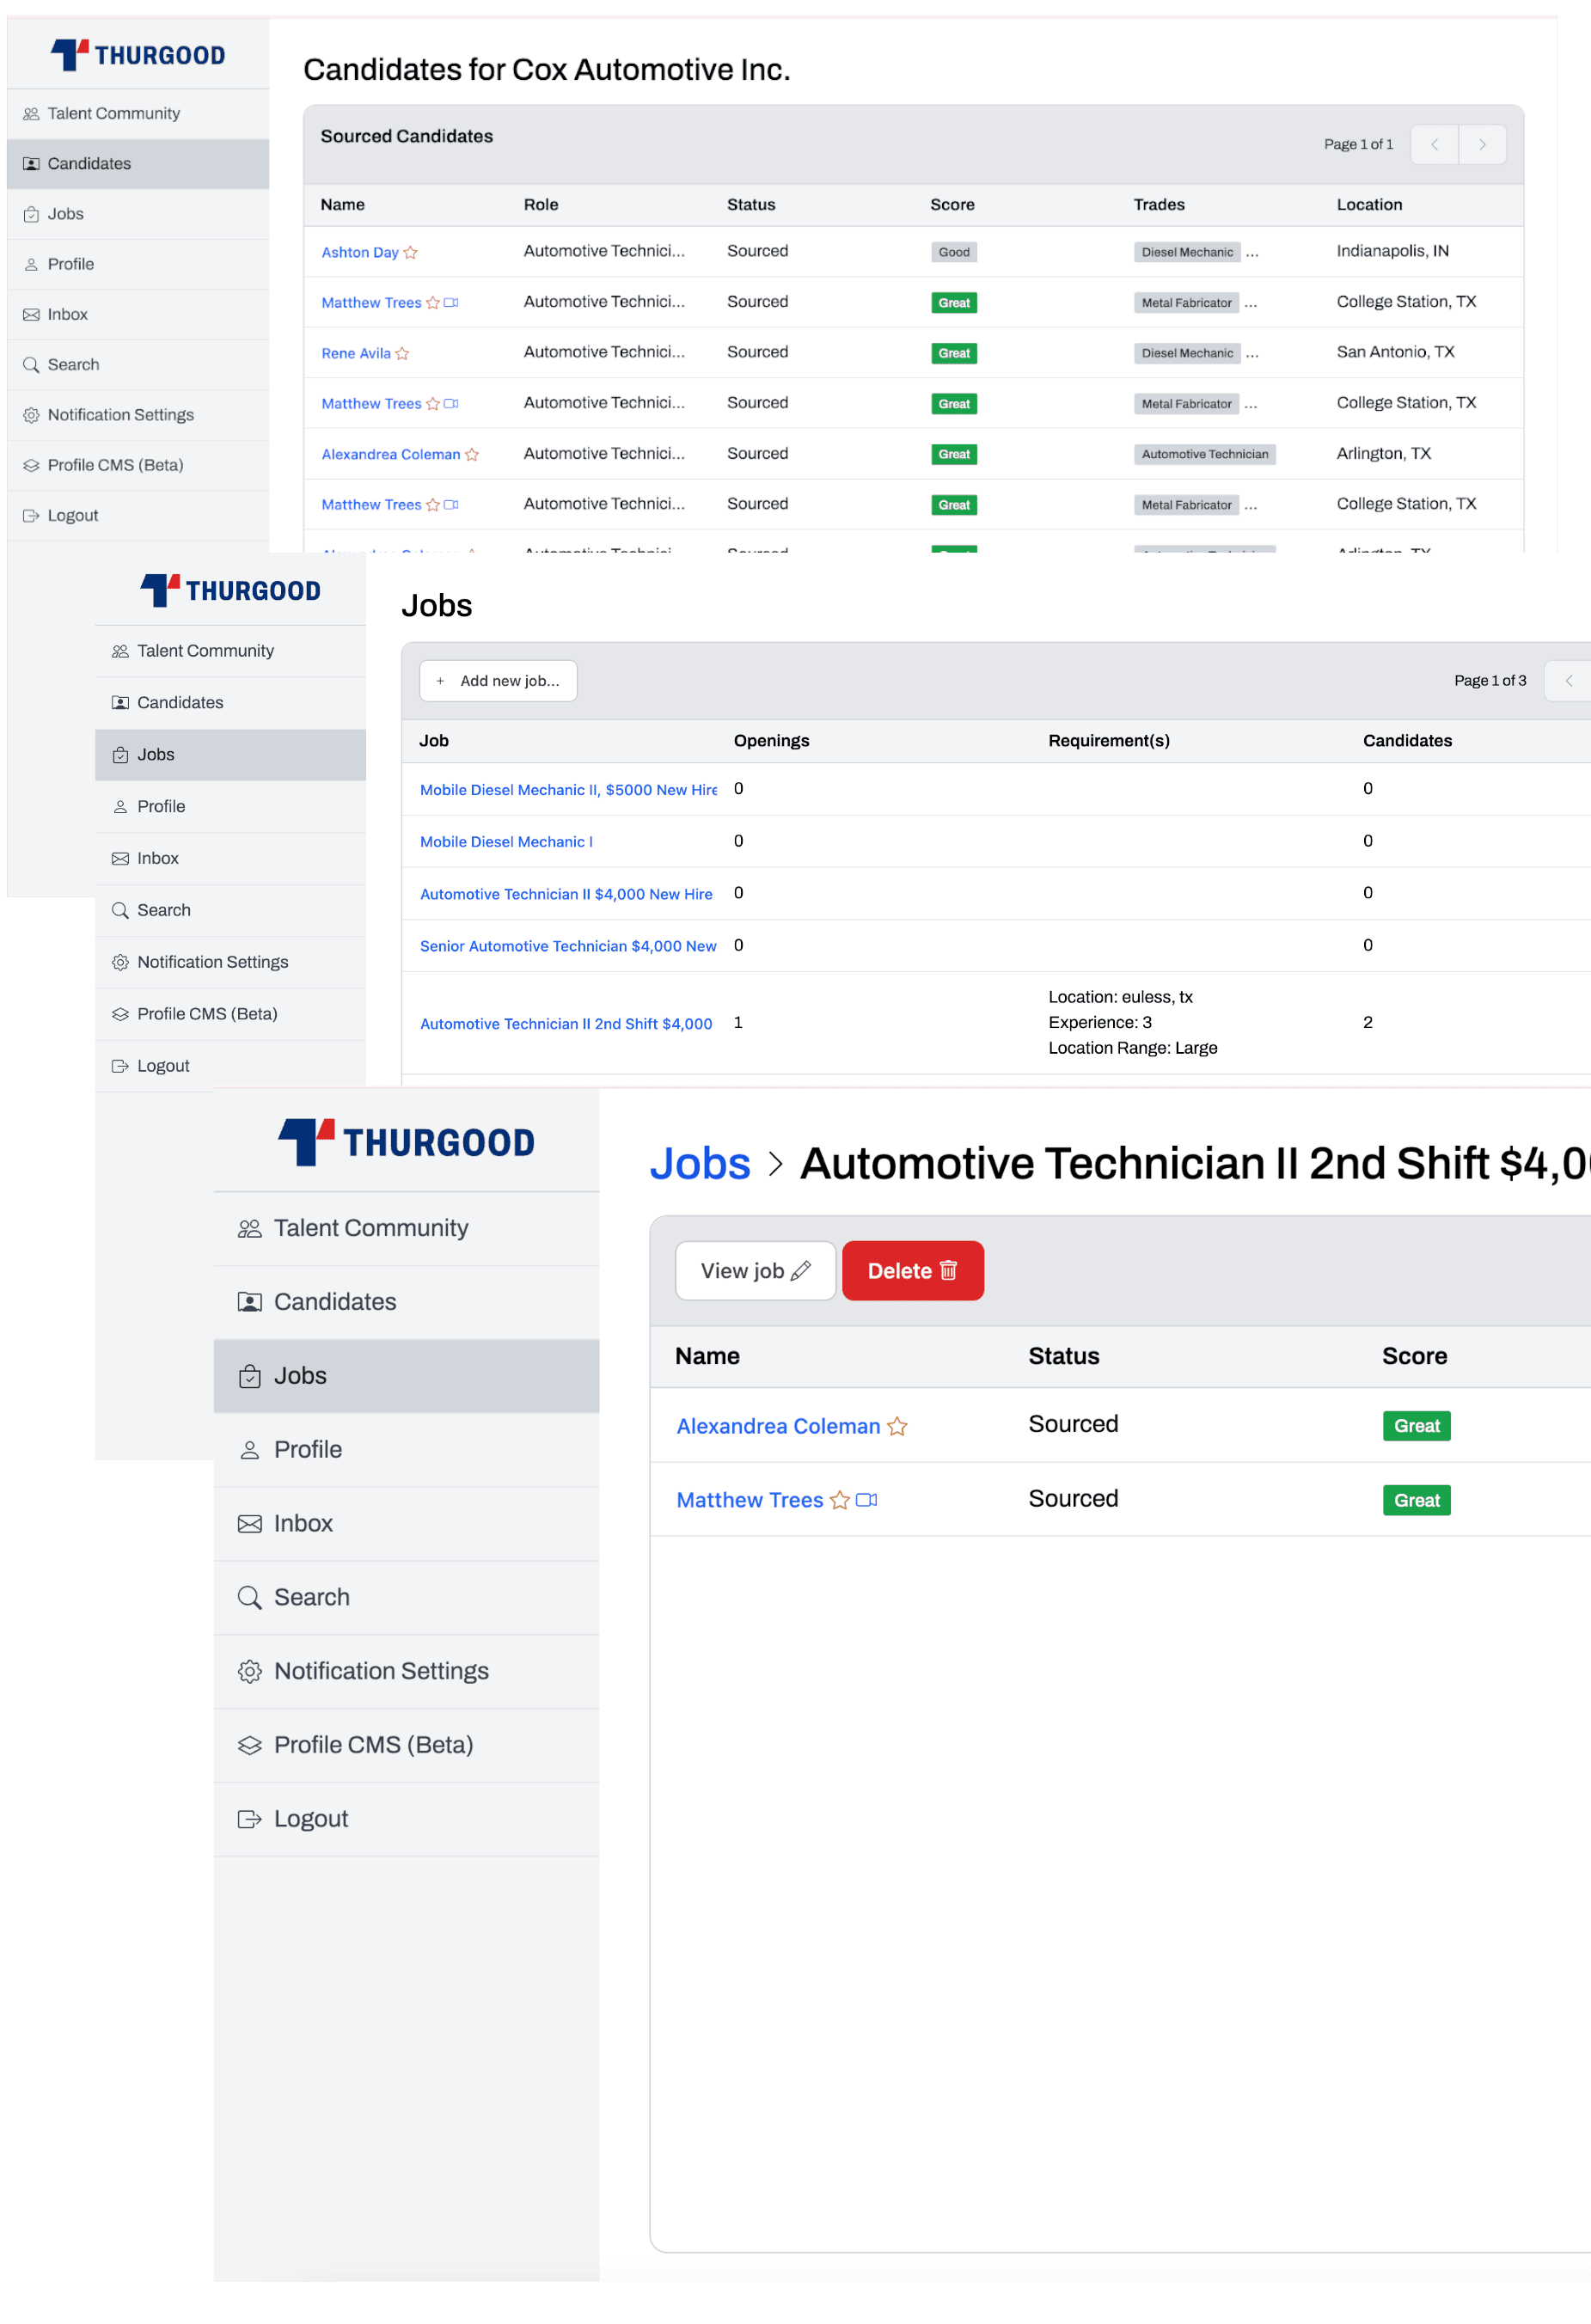The image size is (1591, 2324).
Task: Open Talent Community in the largest sidebar
Action: (x=370, y=1228)
